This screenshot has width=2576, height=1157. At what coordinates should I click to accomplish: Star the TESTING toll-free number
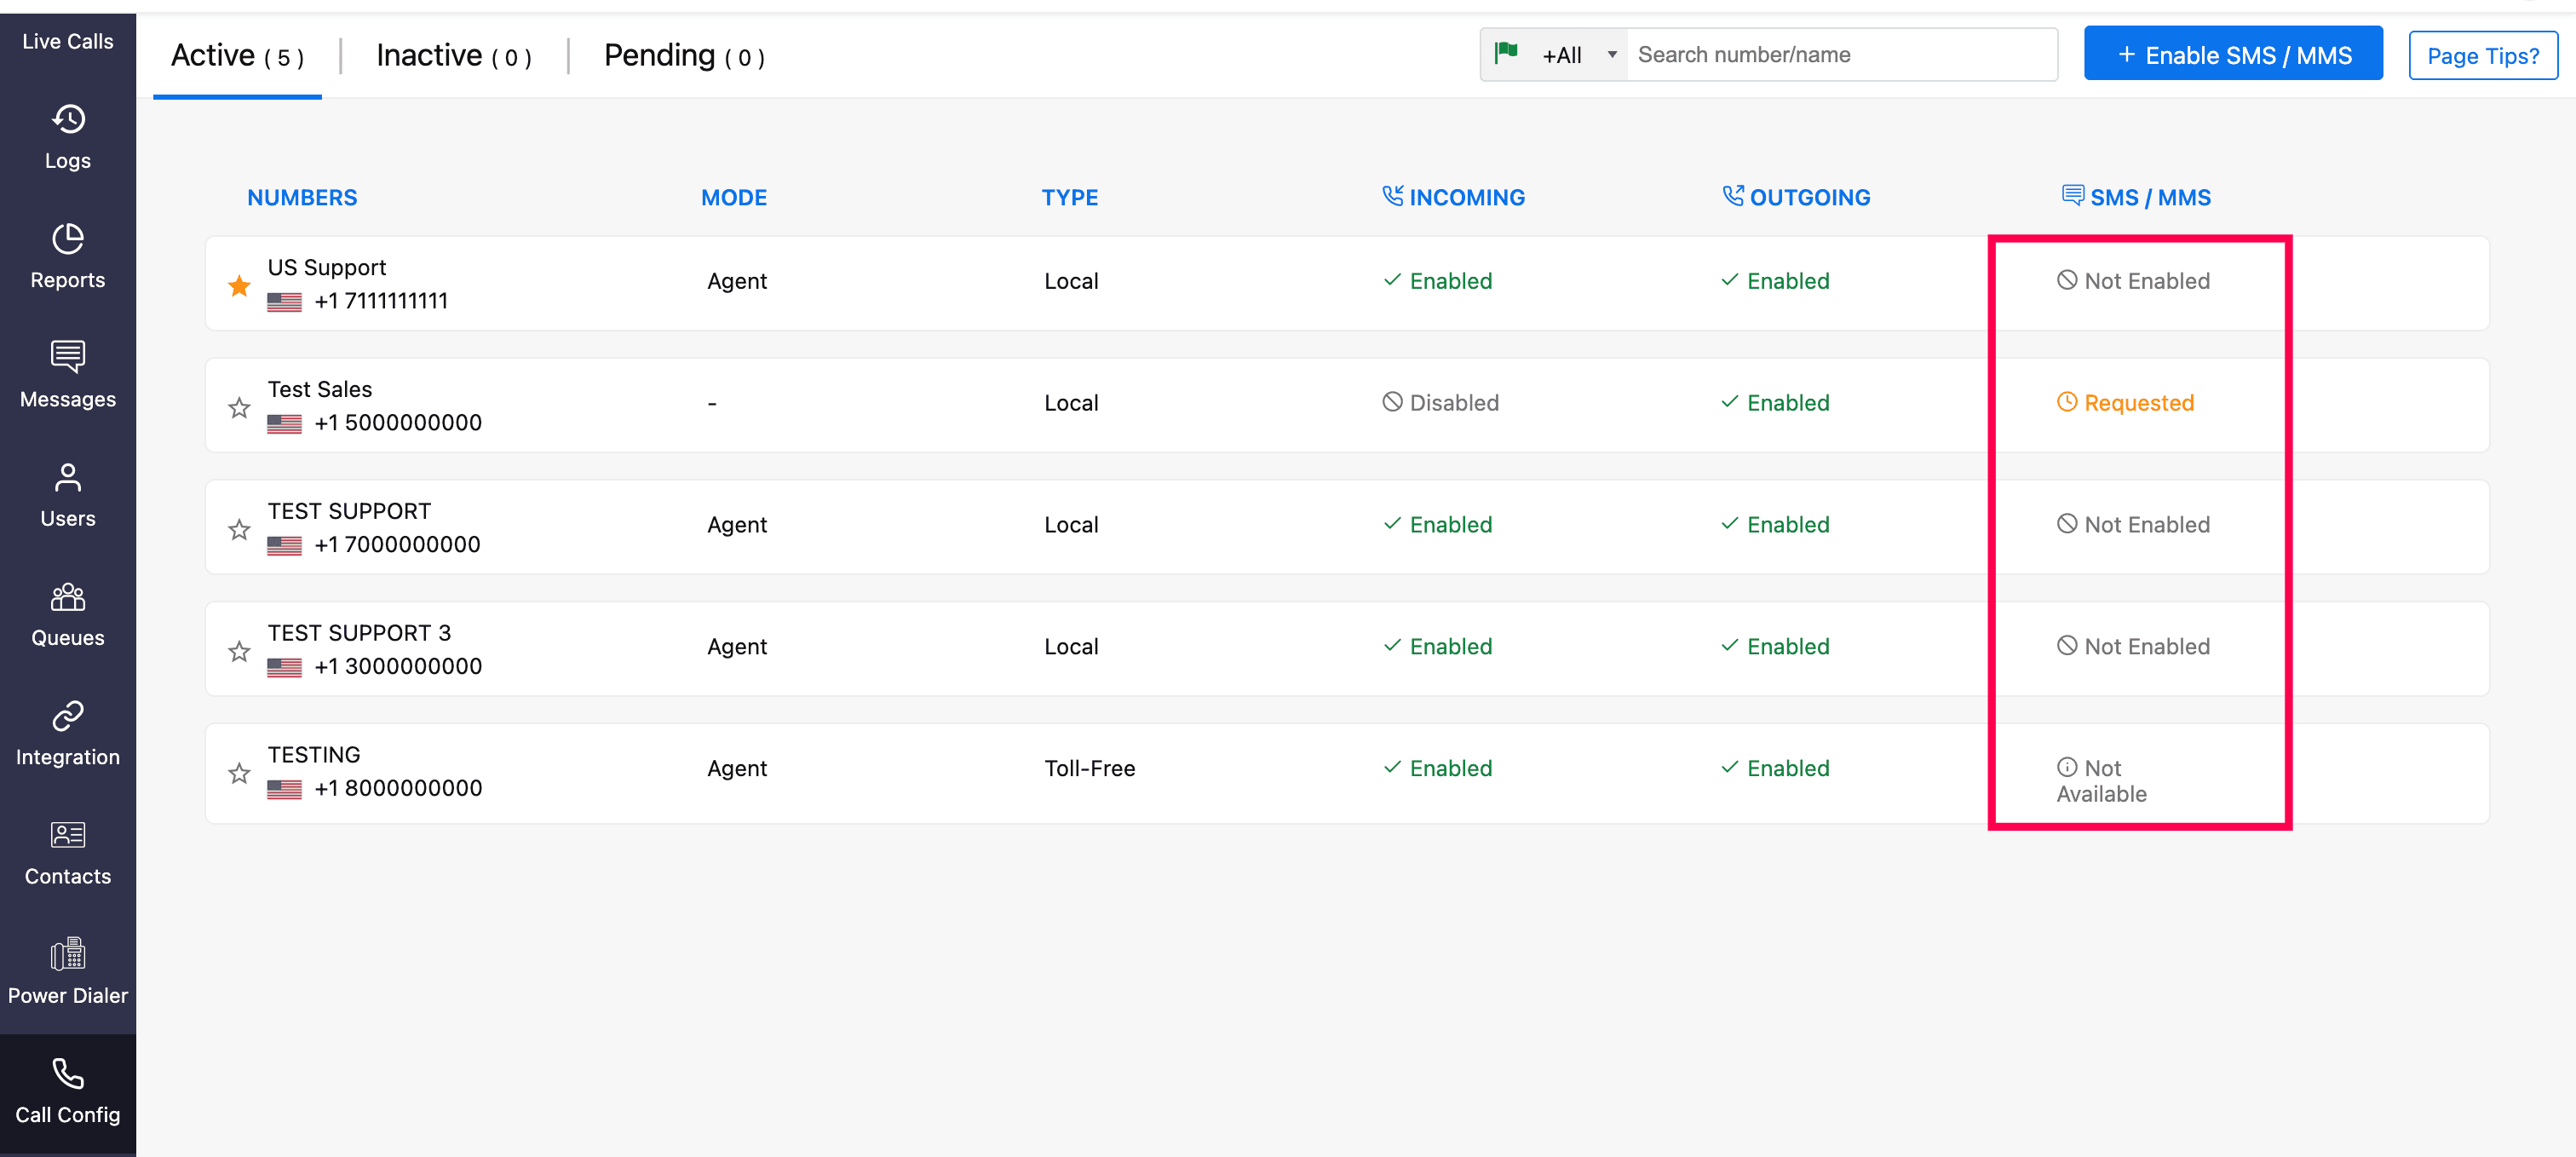click(x=239, y=773)
